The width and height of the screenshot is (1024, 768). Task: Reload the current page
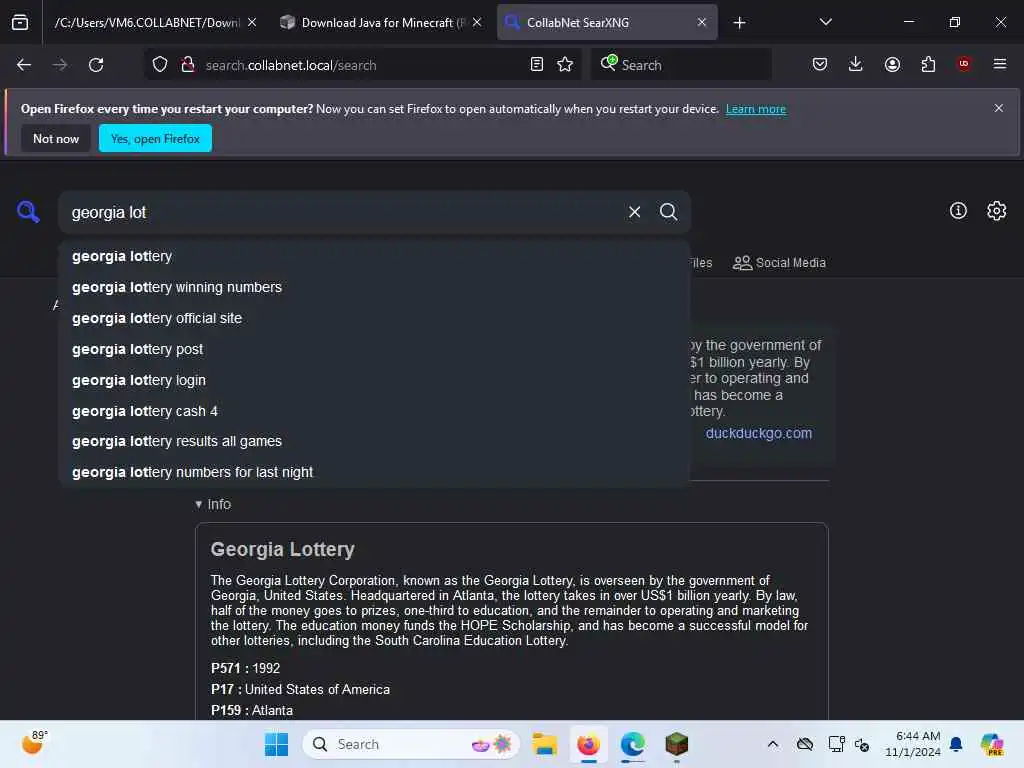tap(96, 65)
